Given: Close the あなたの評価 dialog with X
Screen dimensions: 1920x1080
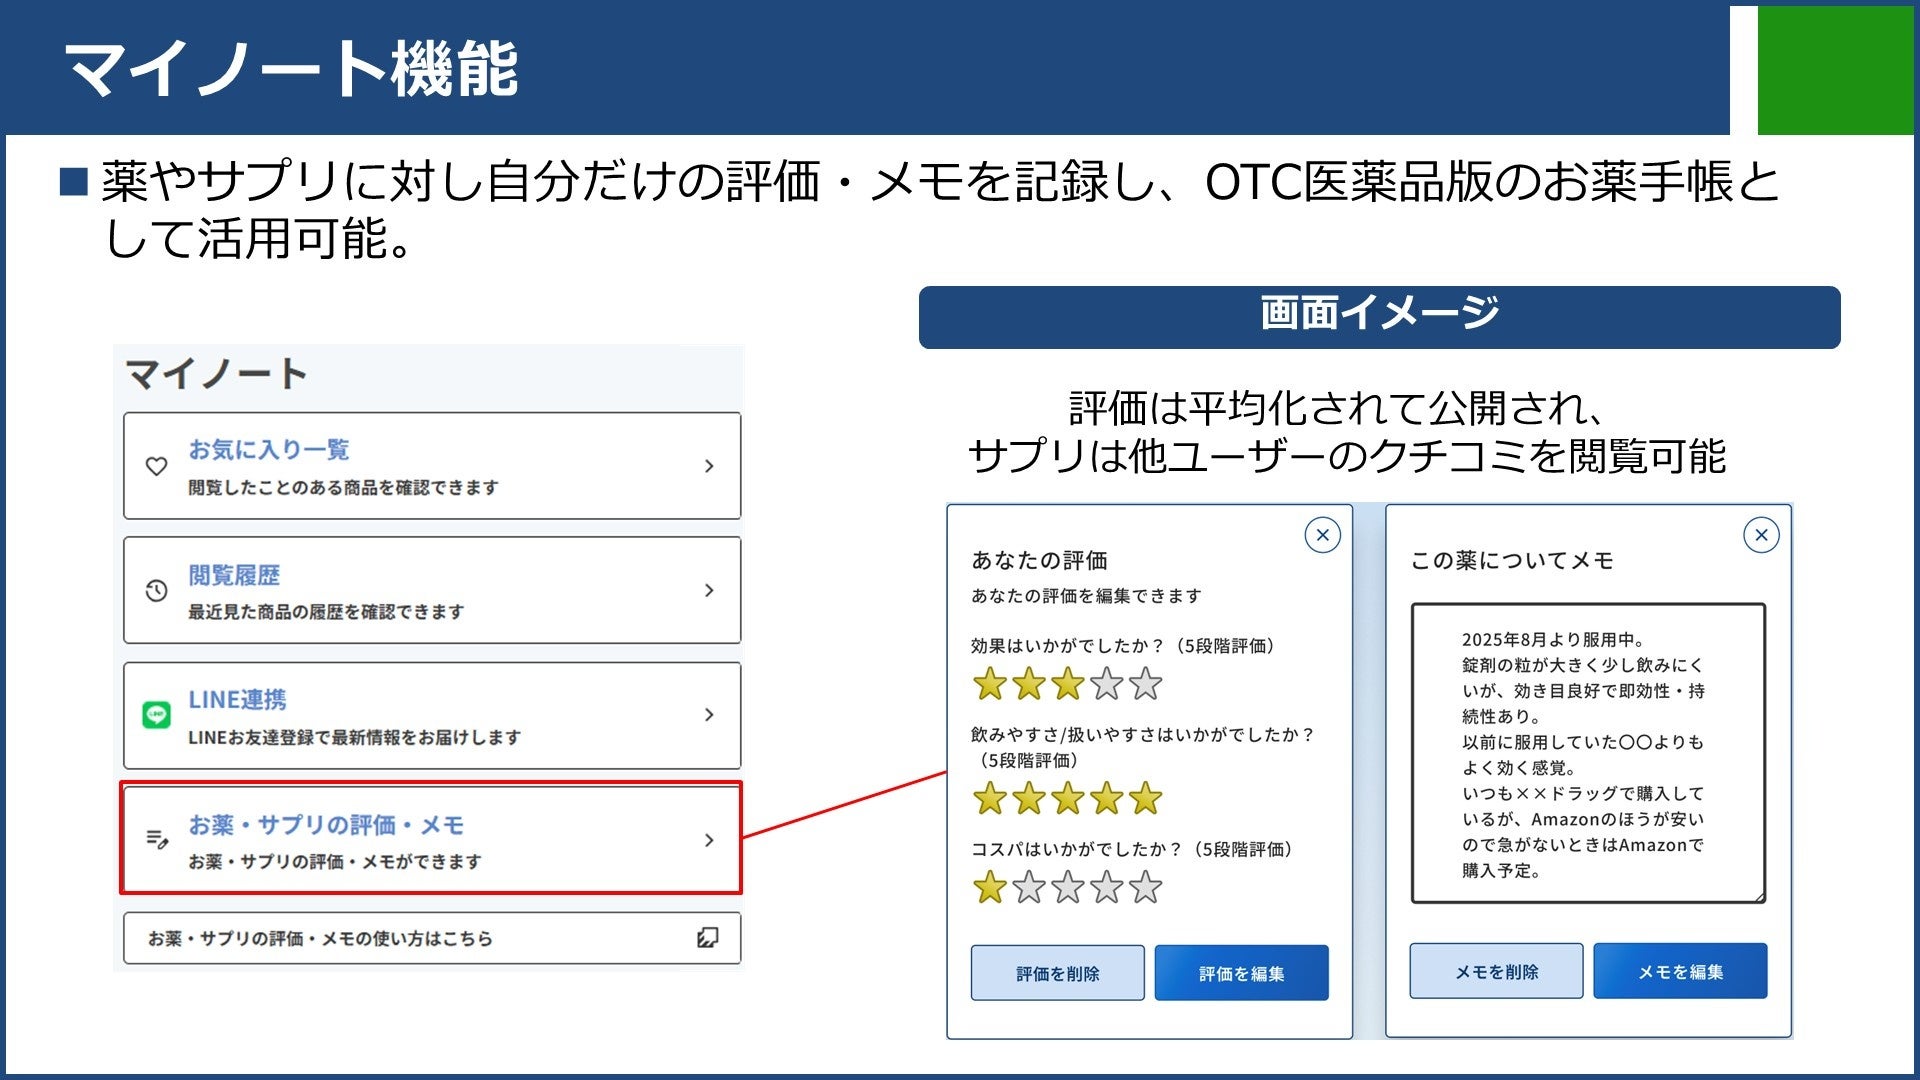Looking at the screenshot, I should [x=1322, y=535].
